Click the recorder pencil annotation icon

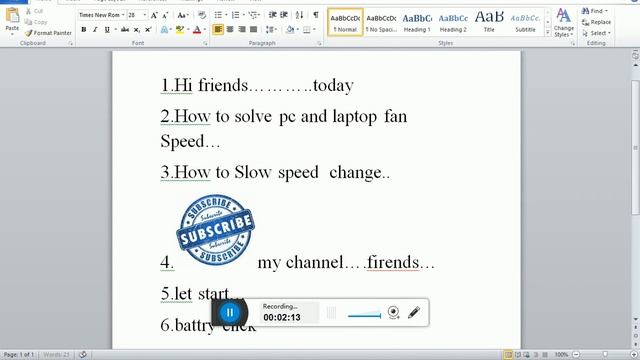point(414,313)
